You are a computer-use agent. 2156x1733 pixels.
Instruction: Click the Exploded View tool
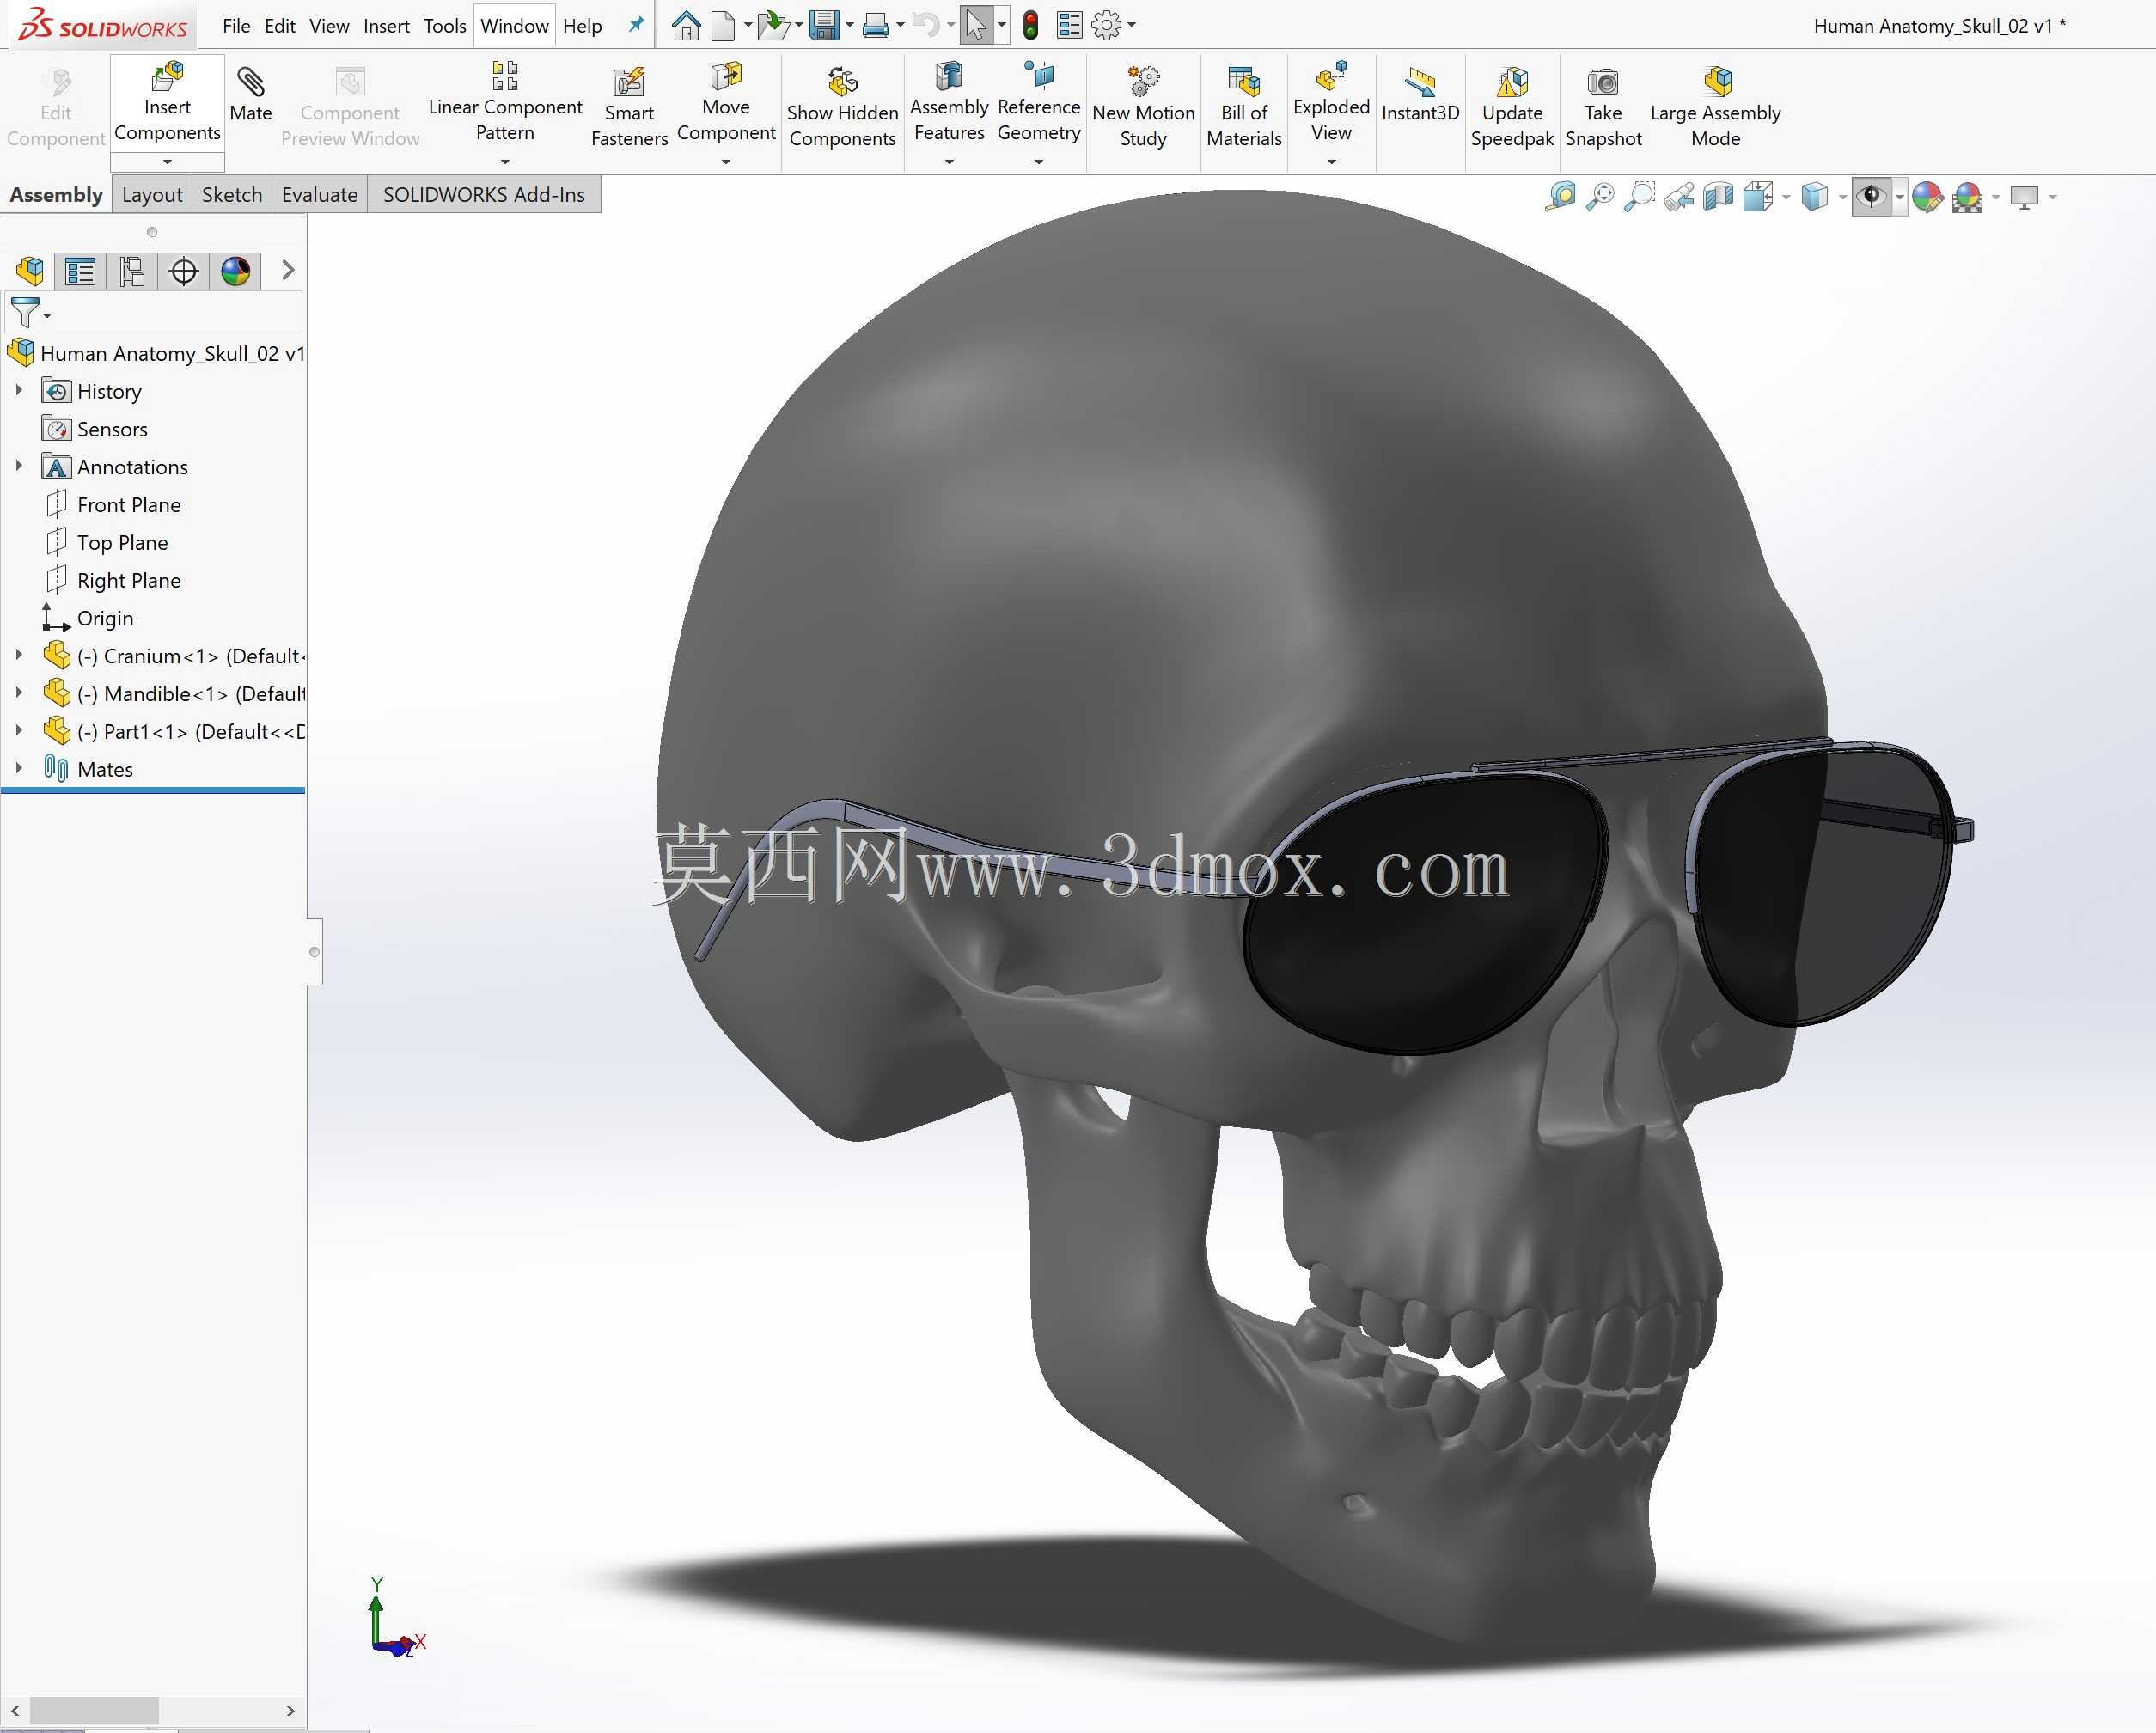pos(1331,103)
